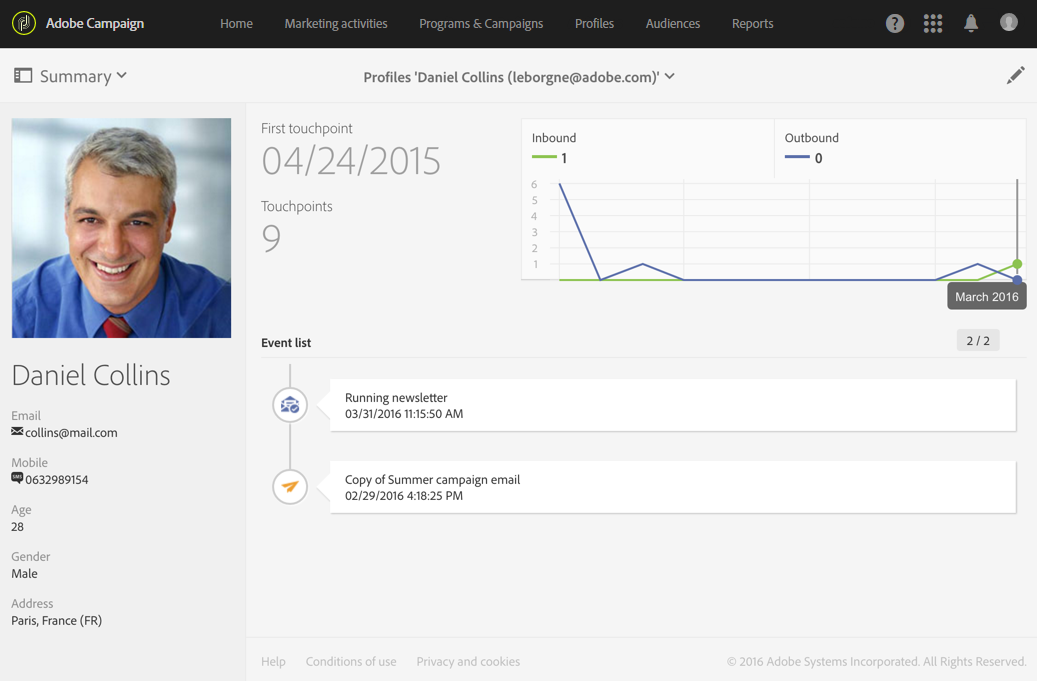Click Daniel Collins profile photo
1037x681 pixels.
[x=121, y=228]
